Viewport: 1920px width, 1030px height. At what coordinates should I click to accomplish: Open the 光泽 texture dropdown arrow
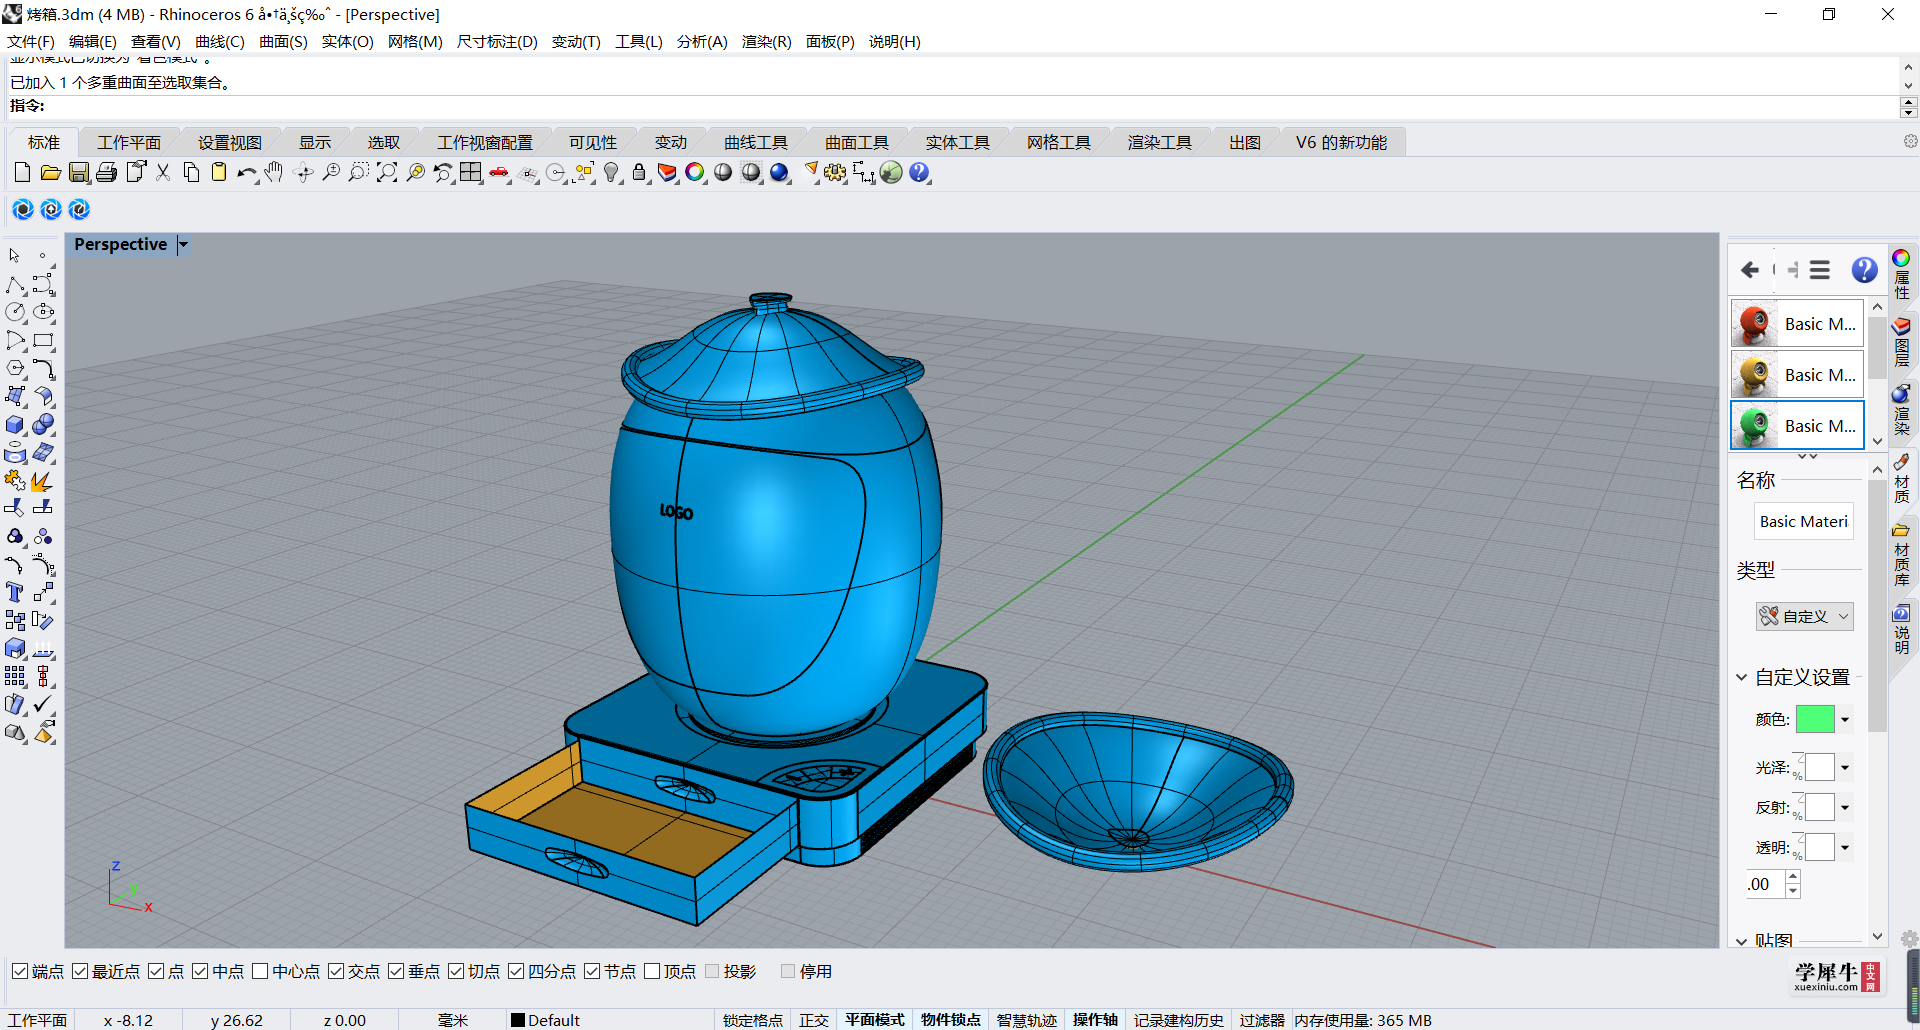(x=1845, y=768)
